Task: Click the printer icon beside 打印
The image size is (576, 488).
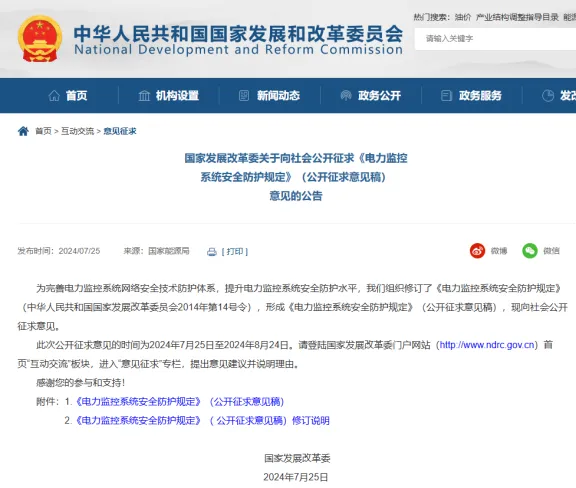Action: 212,252
